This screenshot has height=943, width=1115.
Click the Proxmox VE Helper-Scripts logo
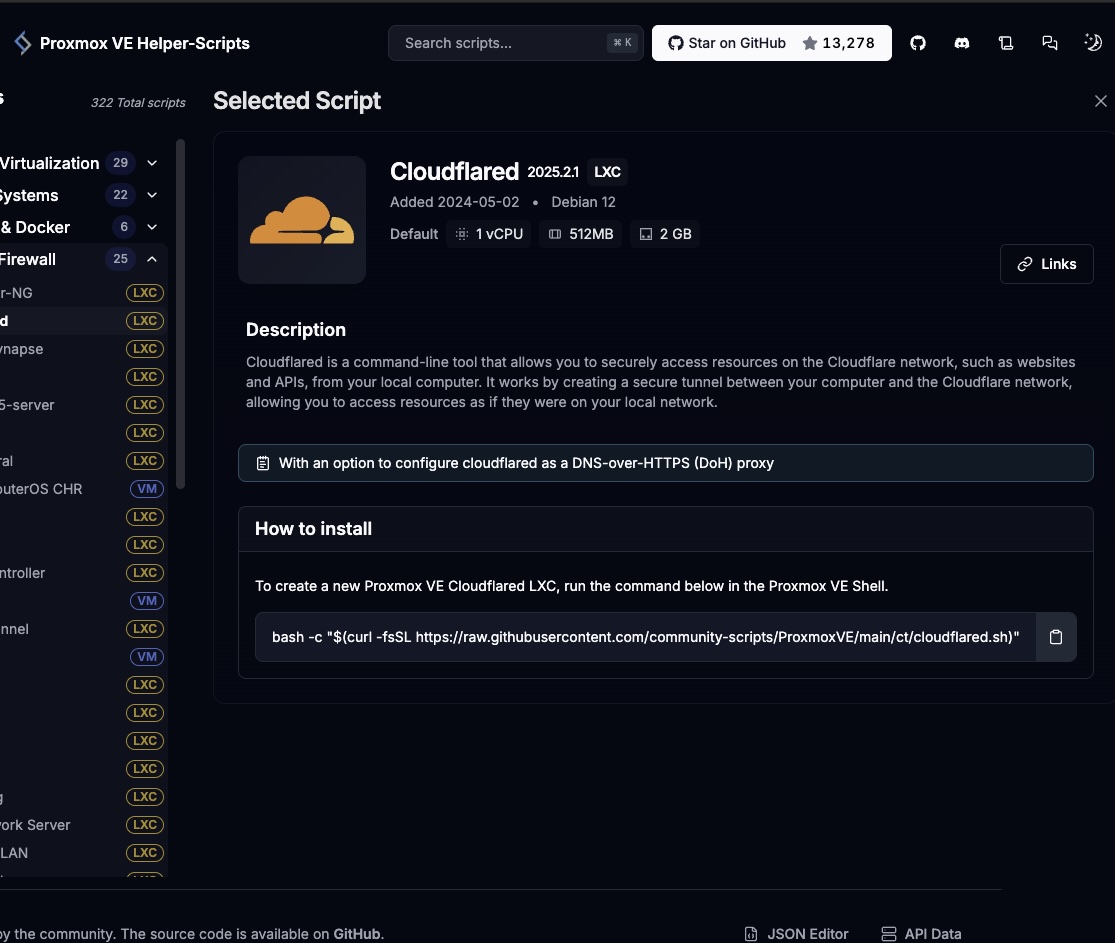(24, 43)
